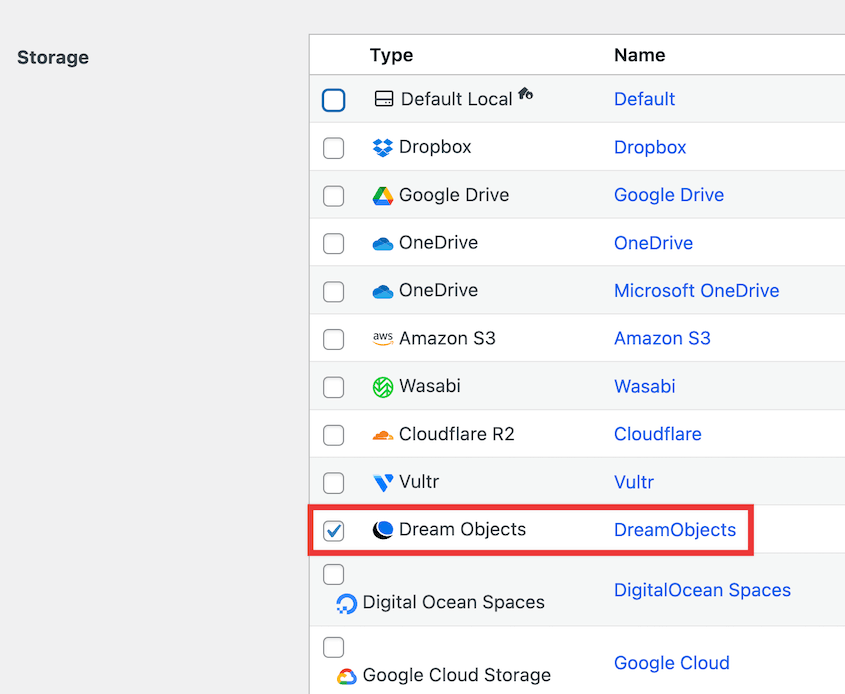The image size is (845, 694).
Task: Click the Default Local type text
Action: [456, 99]
